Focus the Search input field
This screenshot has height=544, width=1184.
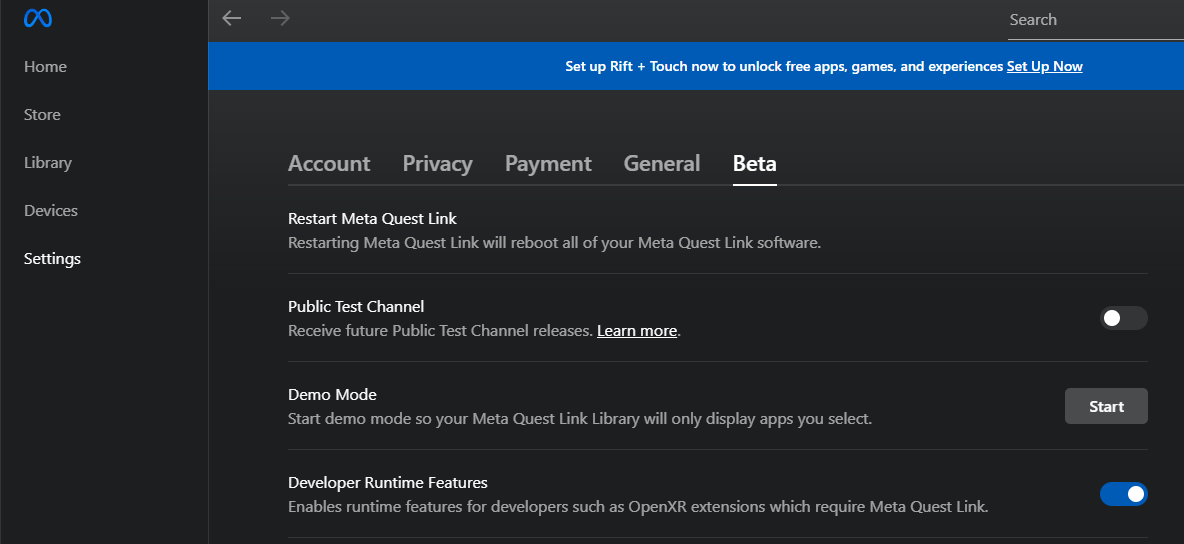pyautogui.click(x=1094, y=20)
